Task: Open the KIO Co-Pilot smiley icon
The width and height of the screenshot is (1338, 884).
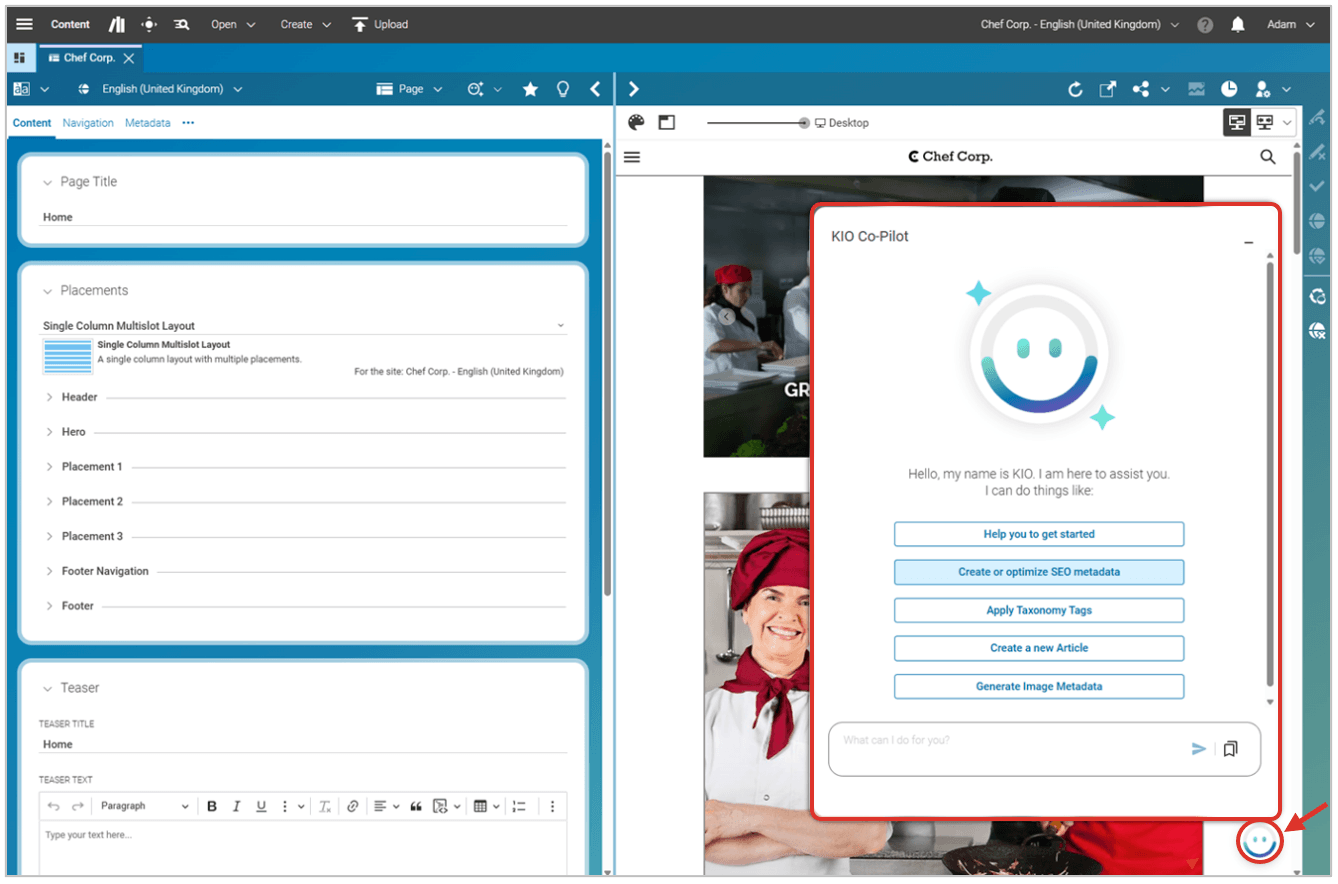Action: 1259,842
